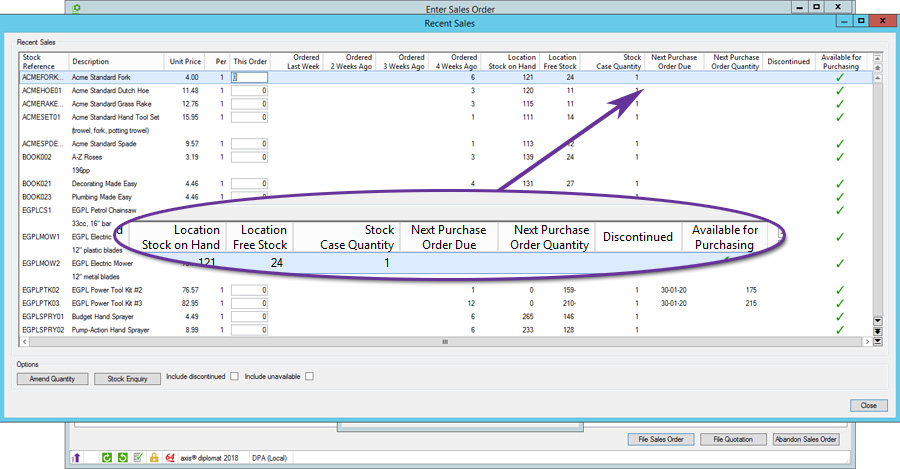The height and width of the screenshot is (469, 900).
Task: Click the green checkmark for ACMERAKE row
Action: (x=840, y=104)
